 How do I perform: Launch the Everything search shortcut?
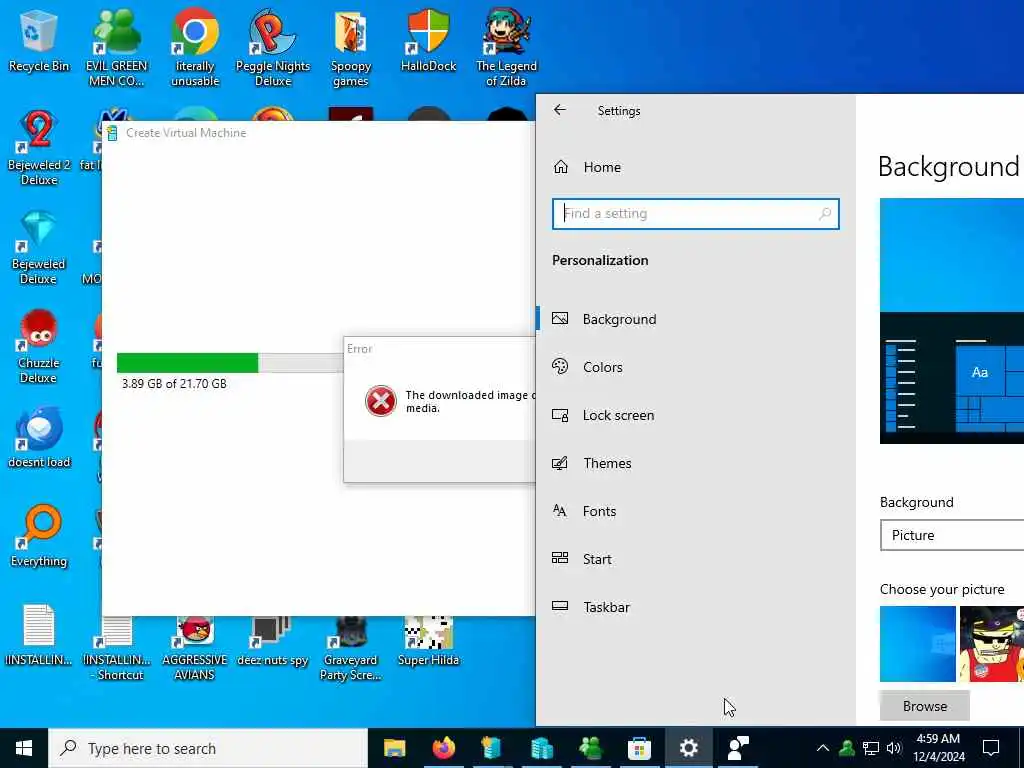[39, 537]
